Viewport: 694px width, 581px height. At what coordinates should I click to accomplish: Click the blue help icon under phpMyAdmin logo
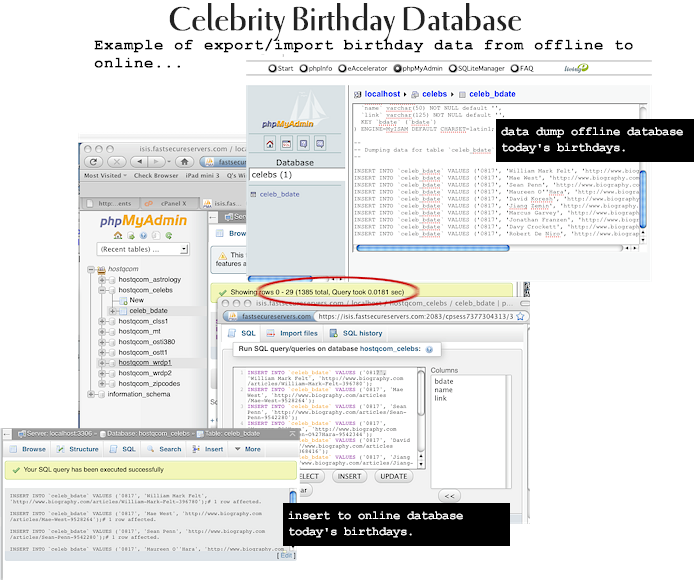tap(143, 235)
